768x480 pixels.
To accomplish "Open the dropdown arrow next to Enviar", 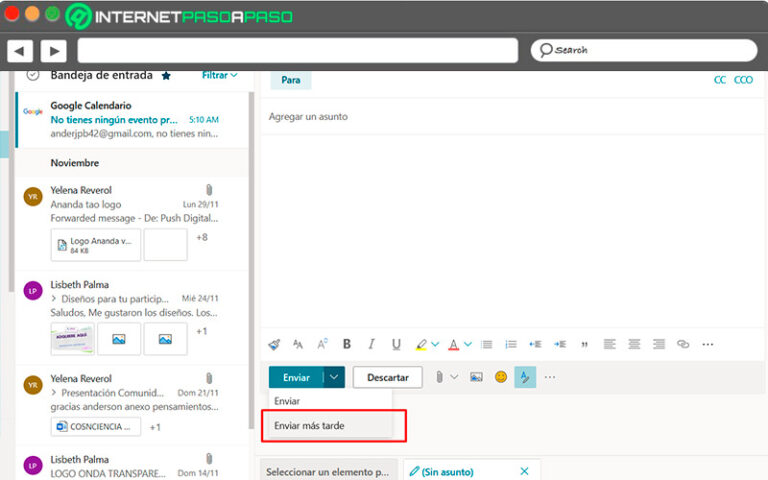I will point(335,377).
